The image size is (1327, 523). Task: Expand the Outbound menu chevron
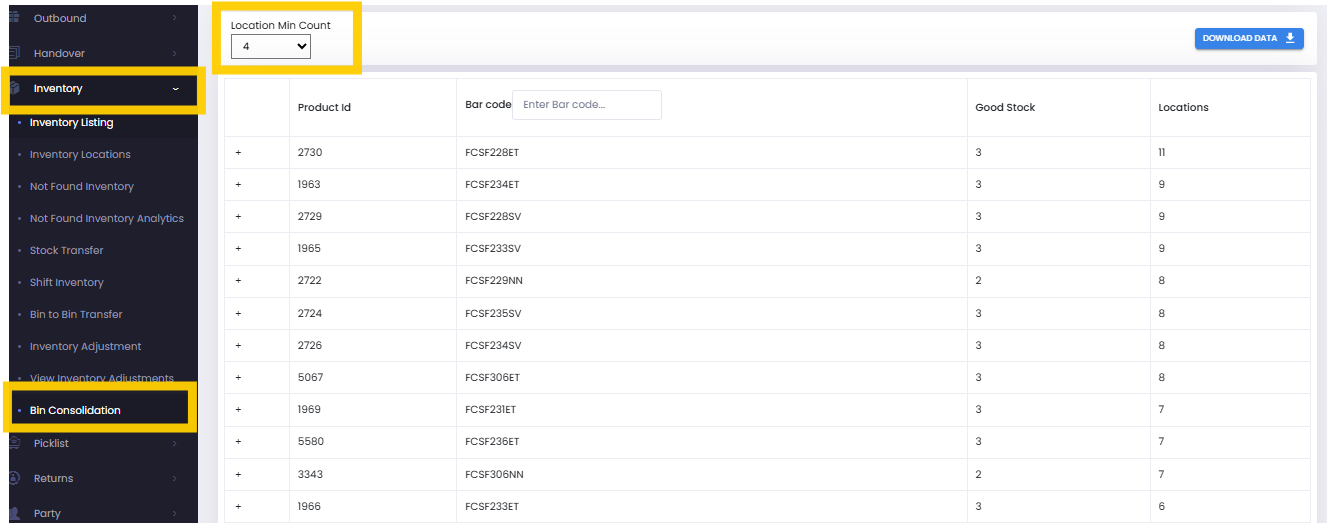point(174,18)
